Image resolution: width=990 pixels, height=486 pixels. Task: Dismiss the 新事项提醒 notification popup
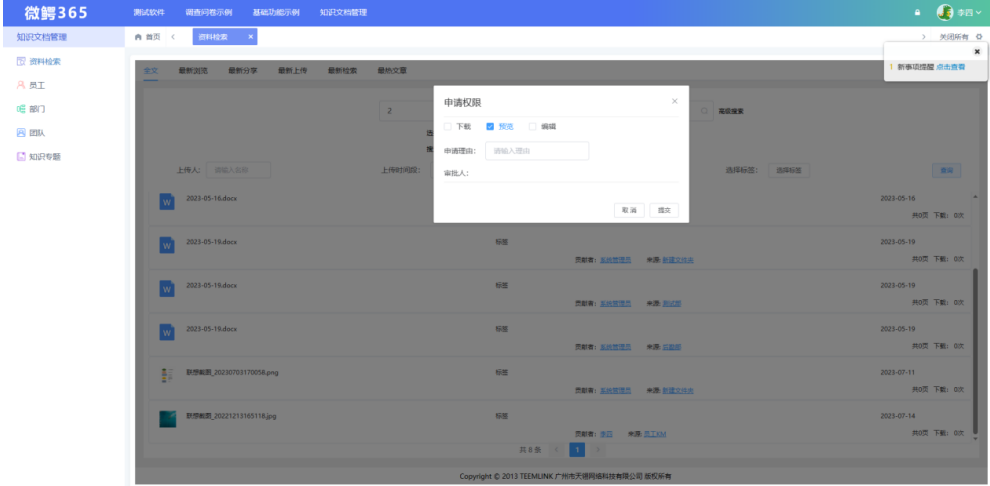(976, 51)
